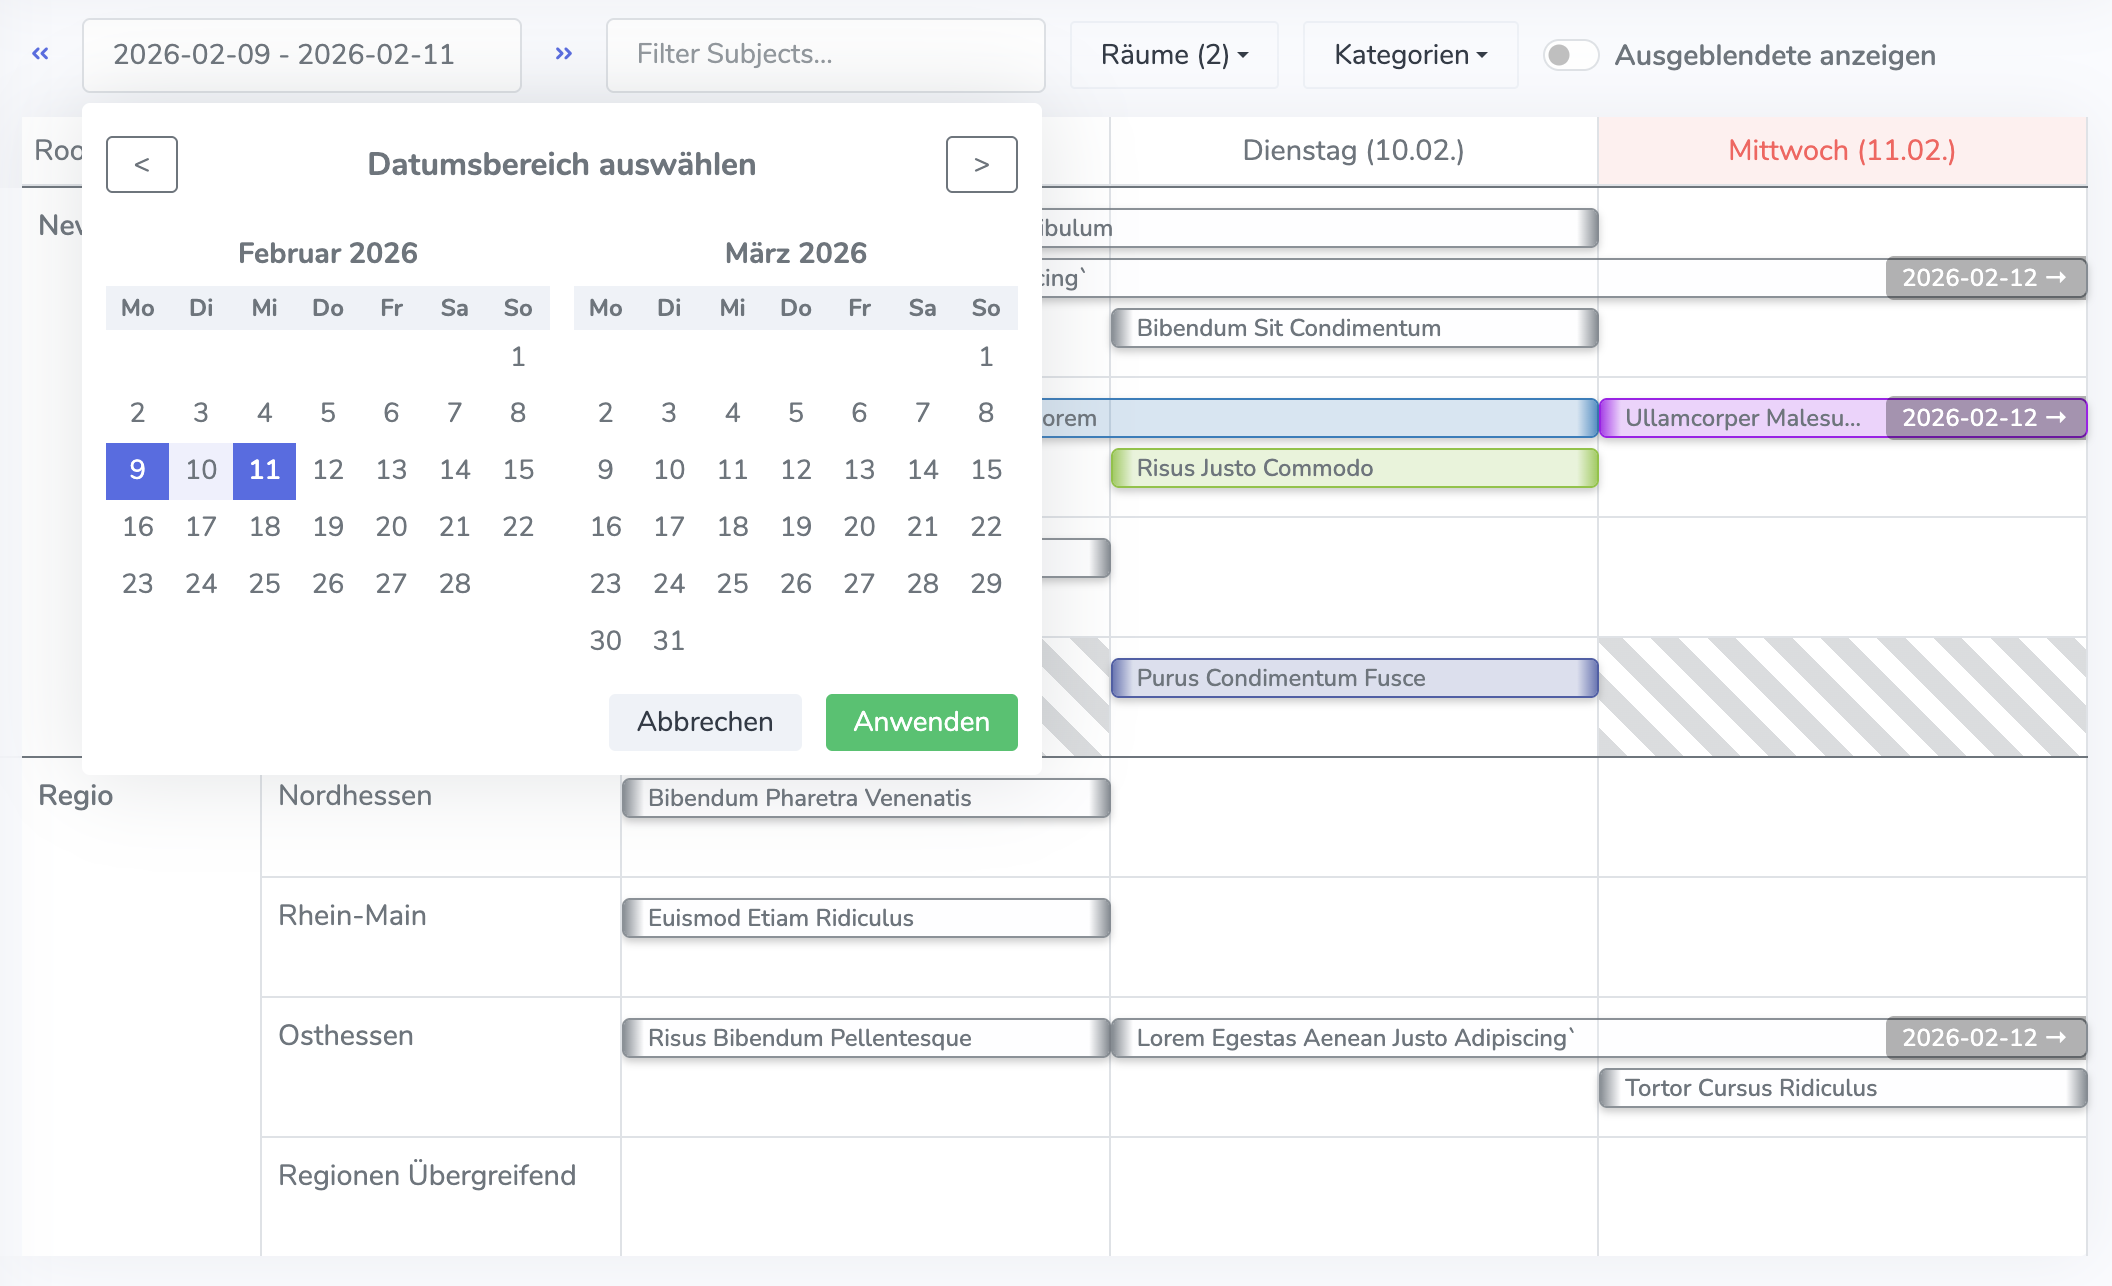Pick March 15 in März 2026
The height and width of the screenshot is (1286, 2112).
pos(986,470)
